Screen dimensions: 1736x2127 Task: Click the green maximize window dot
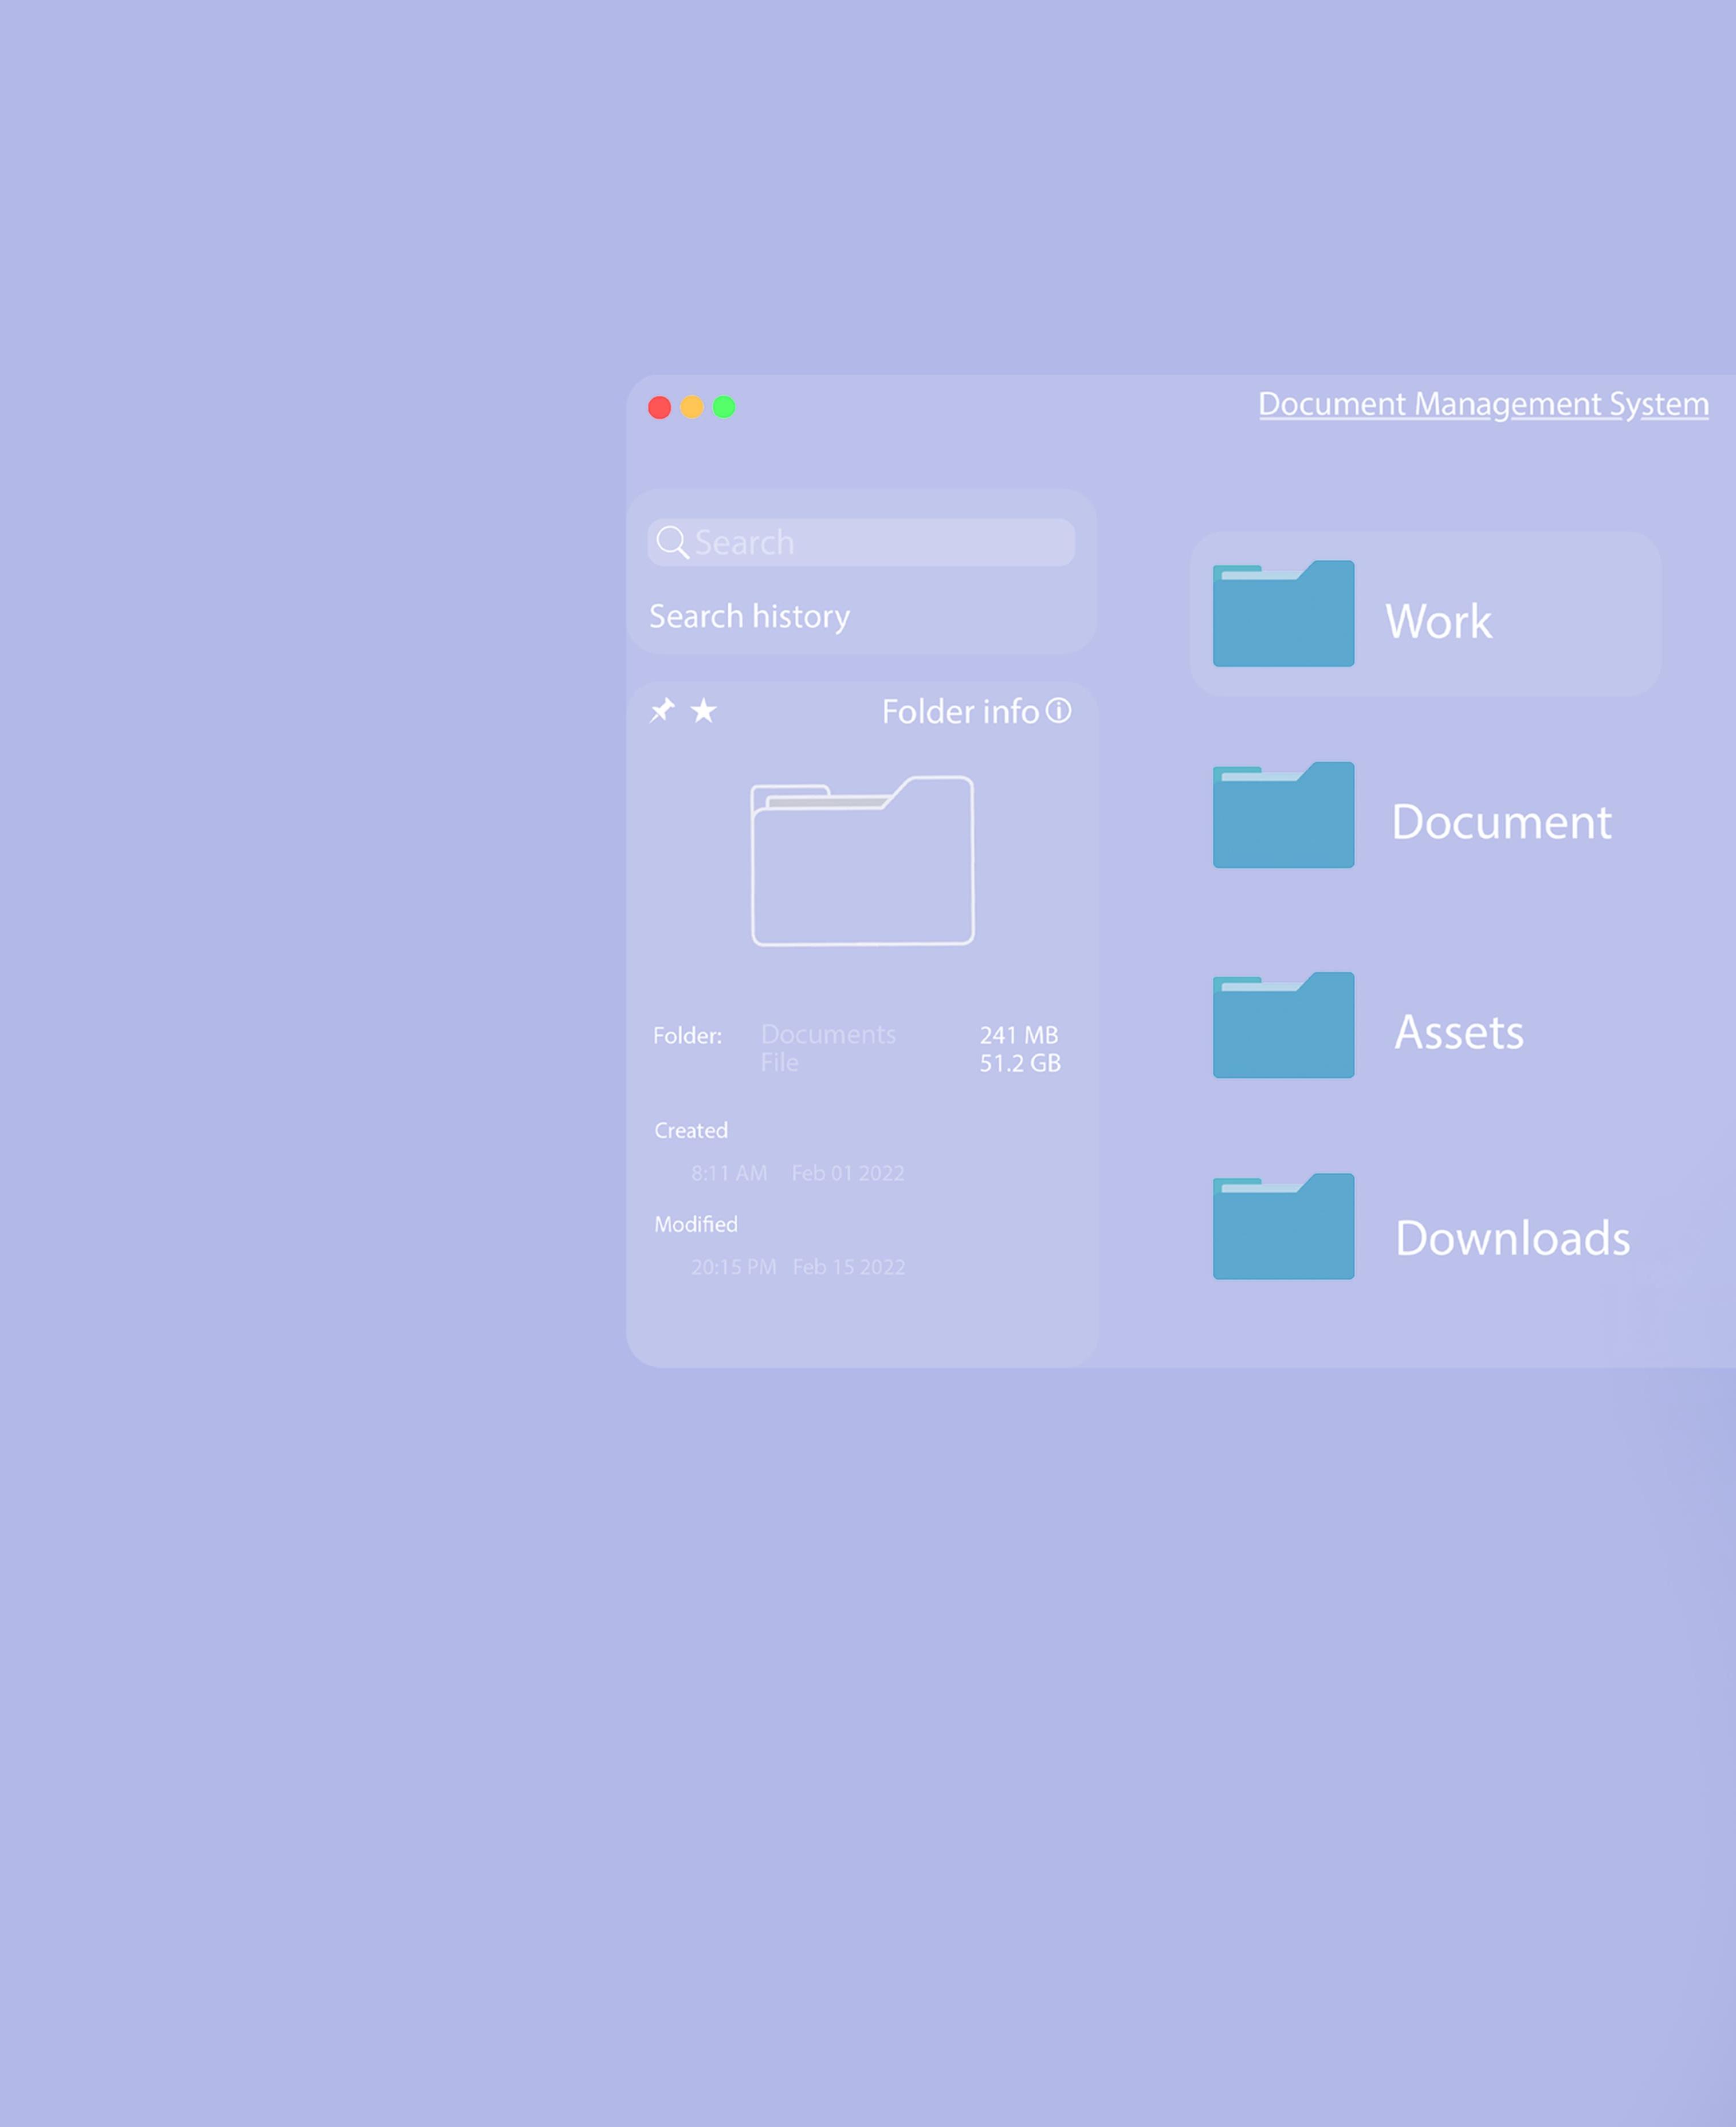724,407
